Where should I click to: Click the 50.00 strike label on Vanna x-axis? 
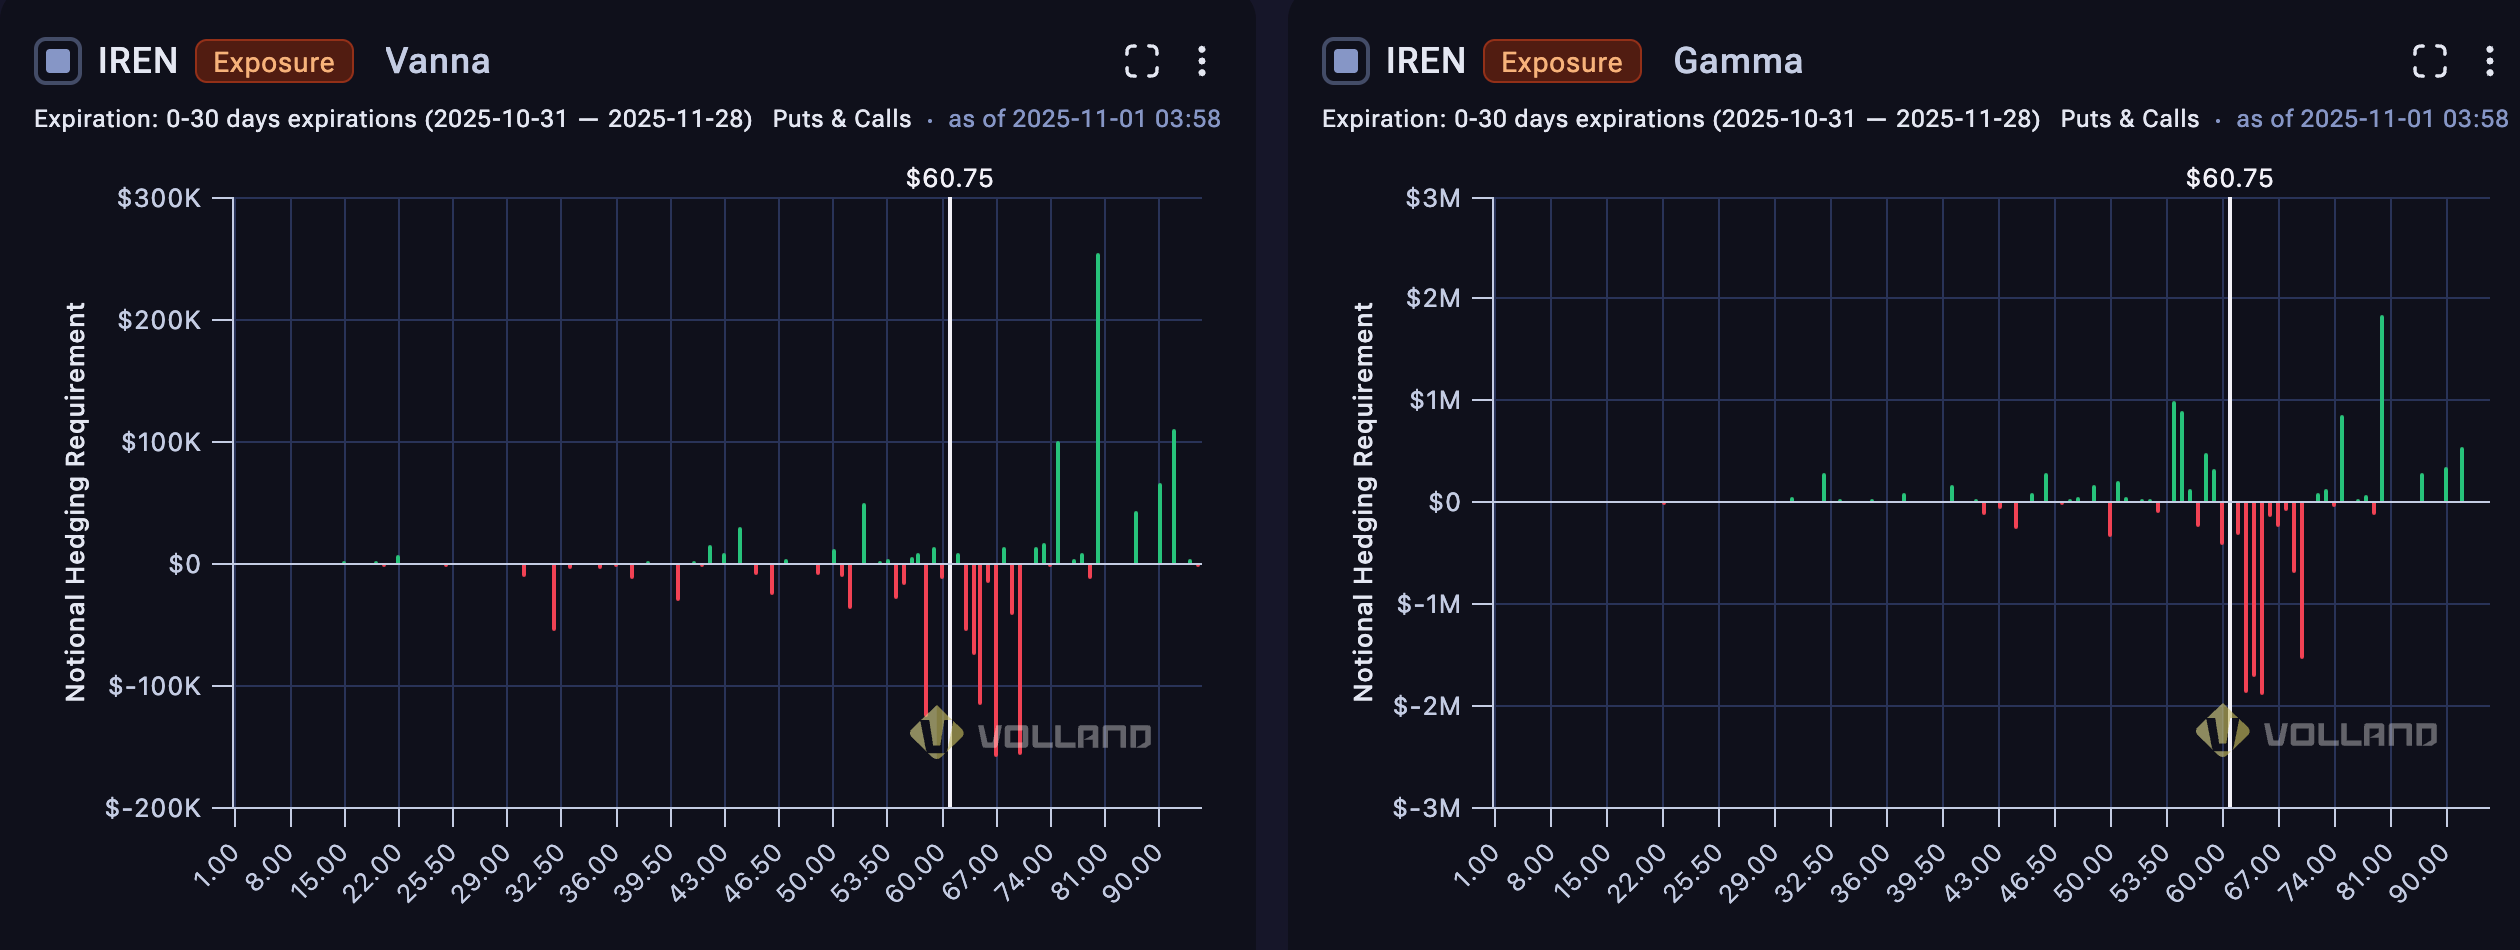(807, 872)
